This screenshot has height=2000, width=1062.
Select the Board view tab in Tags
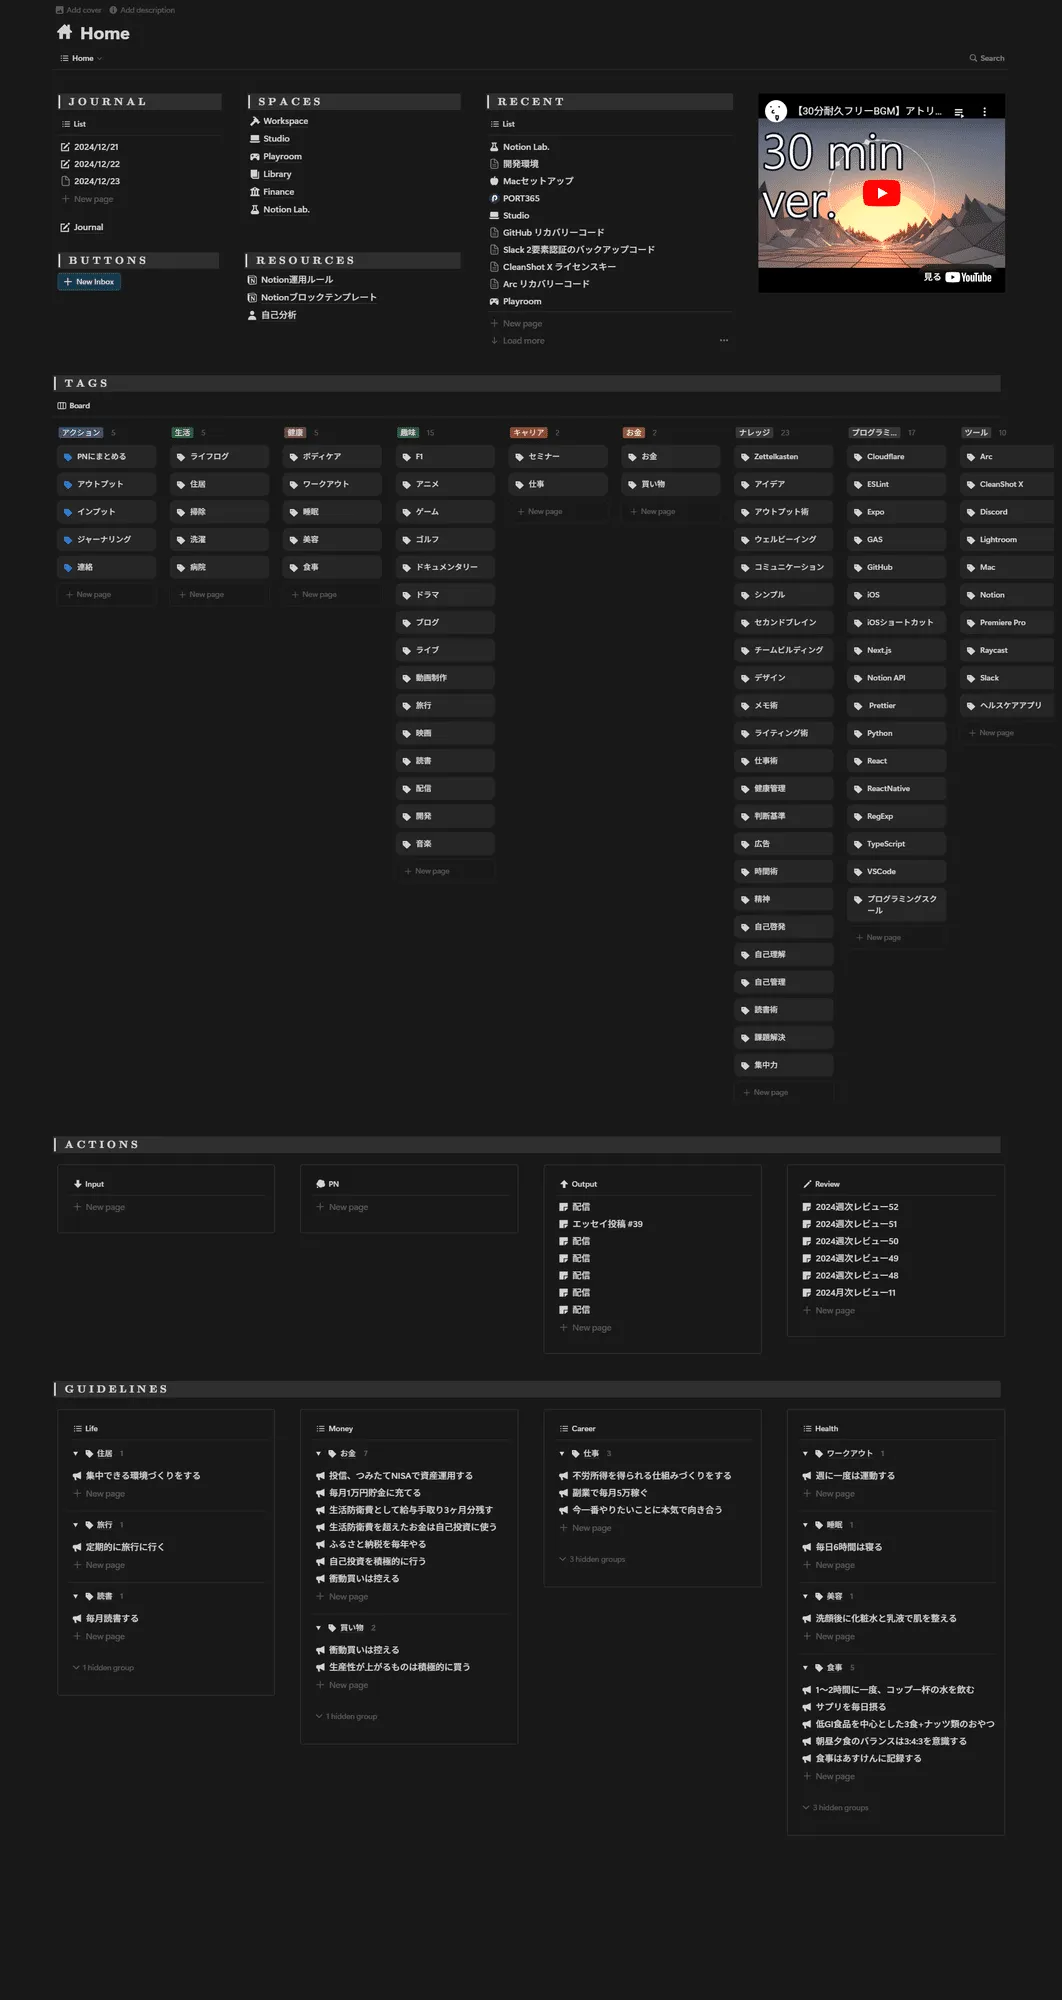click(74, 406)
